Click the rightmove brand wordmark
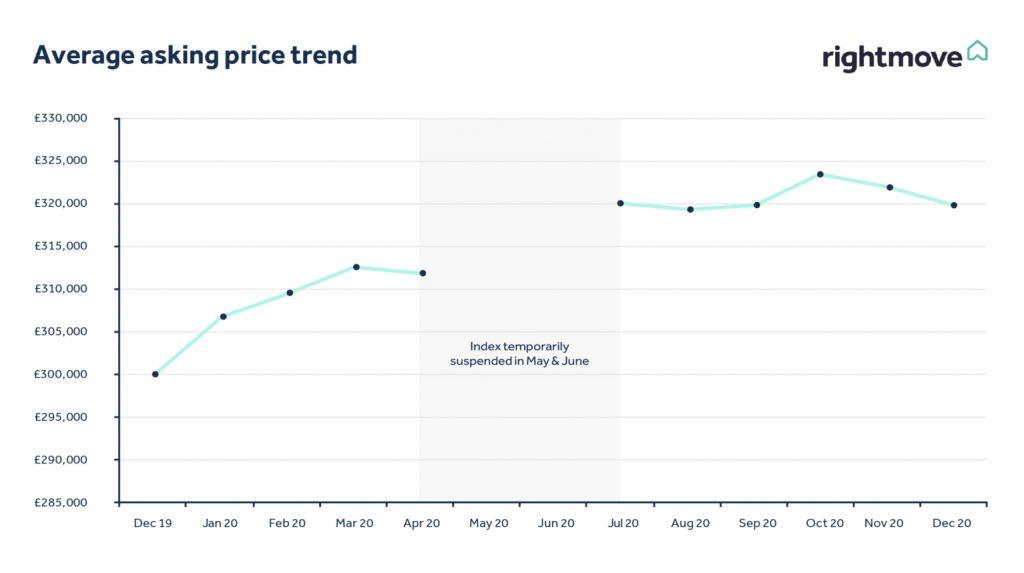Viewport: 1024px width, 573px height. point(892,57)
